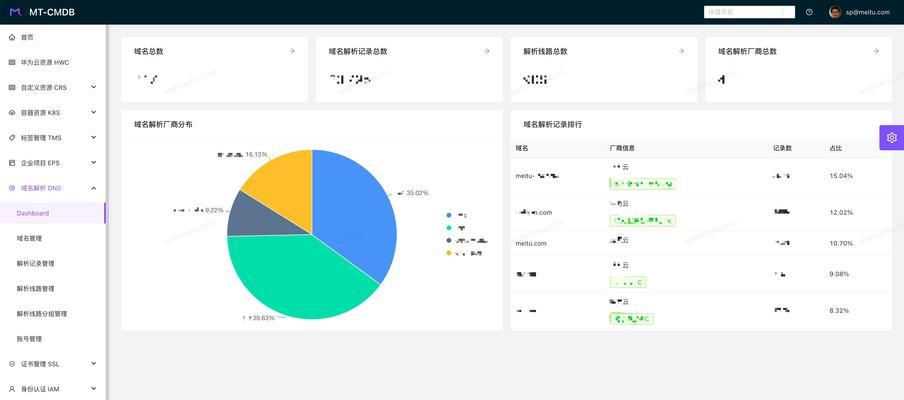
Task: Open the sp@meitu.com account menu
Action: point(868,12)
